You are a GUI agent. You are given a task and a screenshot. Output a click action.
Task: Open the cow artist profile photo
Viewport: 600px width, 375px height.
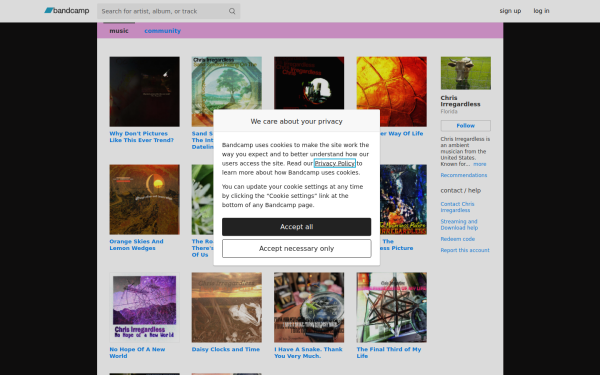[466, 73]
